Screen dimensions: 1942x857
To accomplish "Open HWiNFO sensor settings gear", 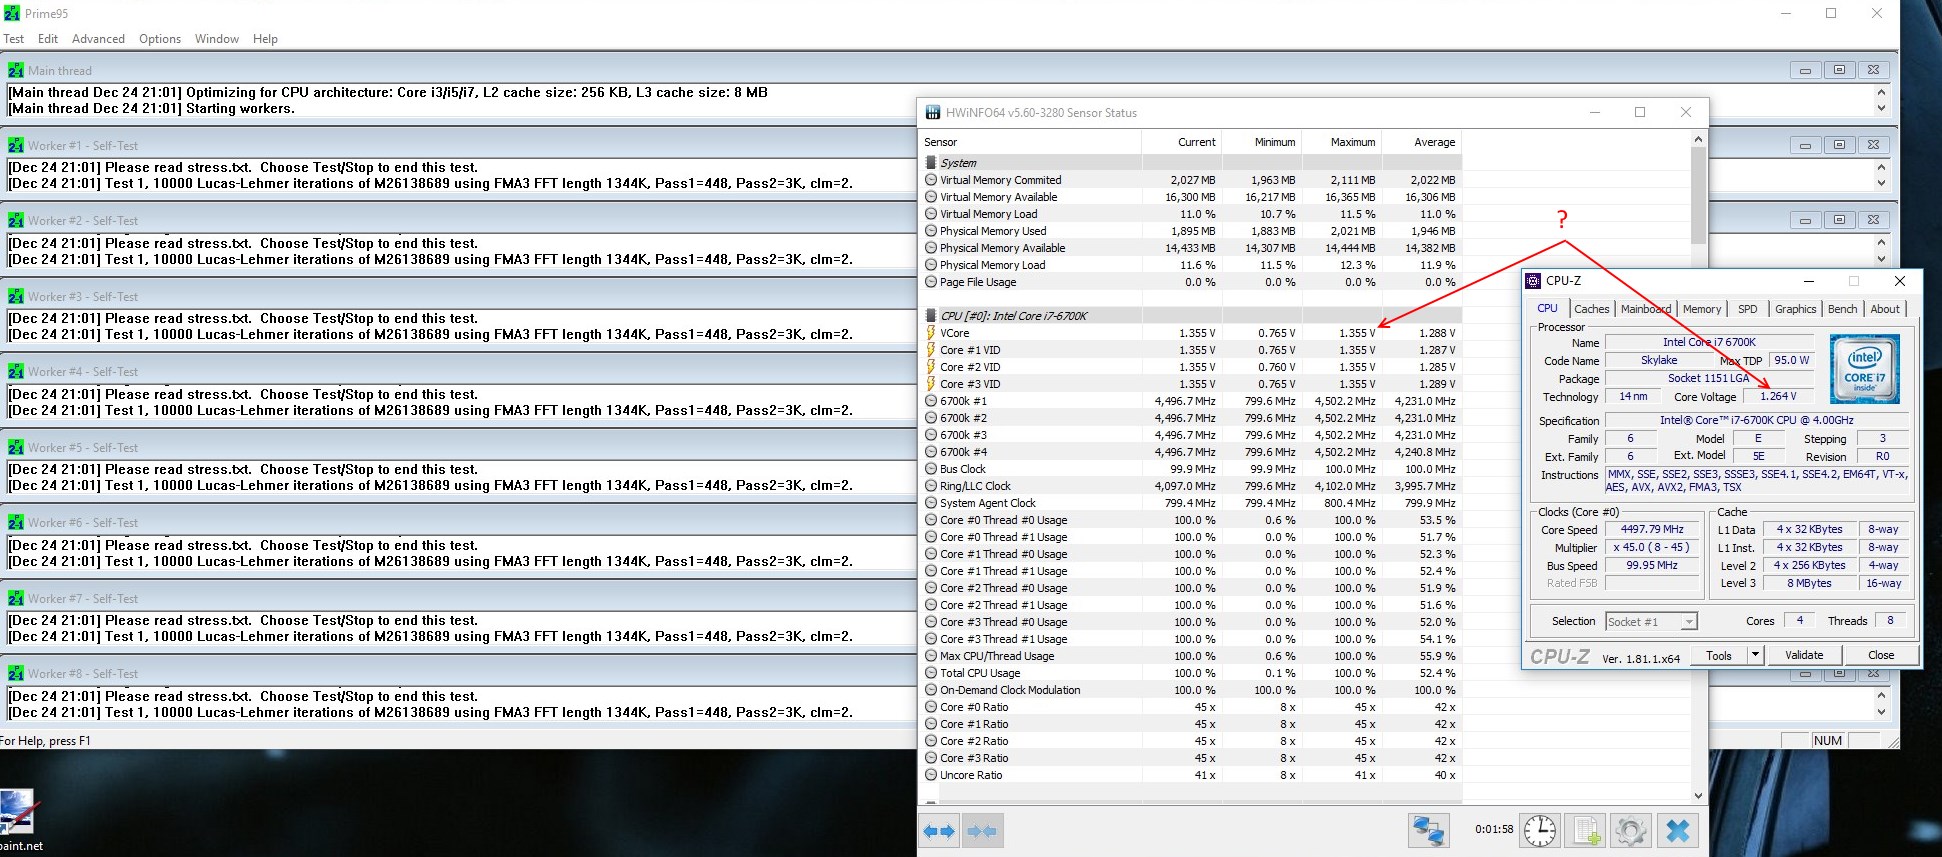I will point(1630,830).
